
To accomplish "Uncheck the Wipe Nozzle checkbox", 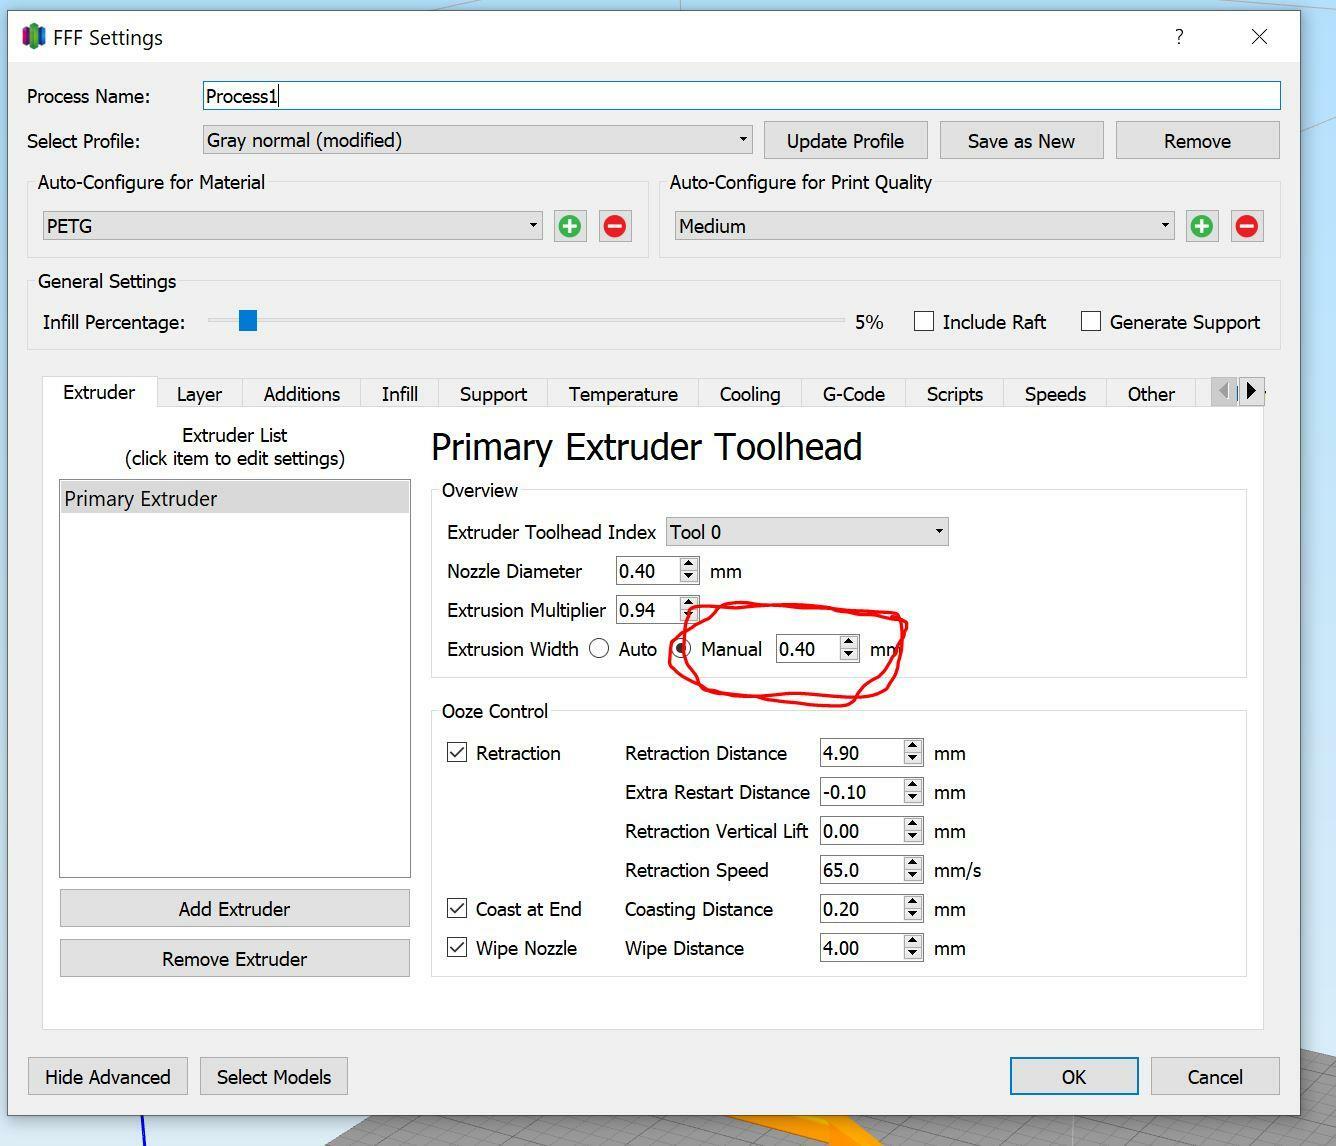I will 457,947.
